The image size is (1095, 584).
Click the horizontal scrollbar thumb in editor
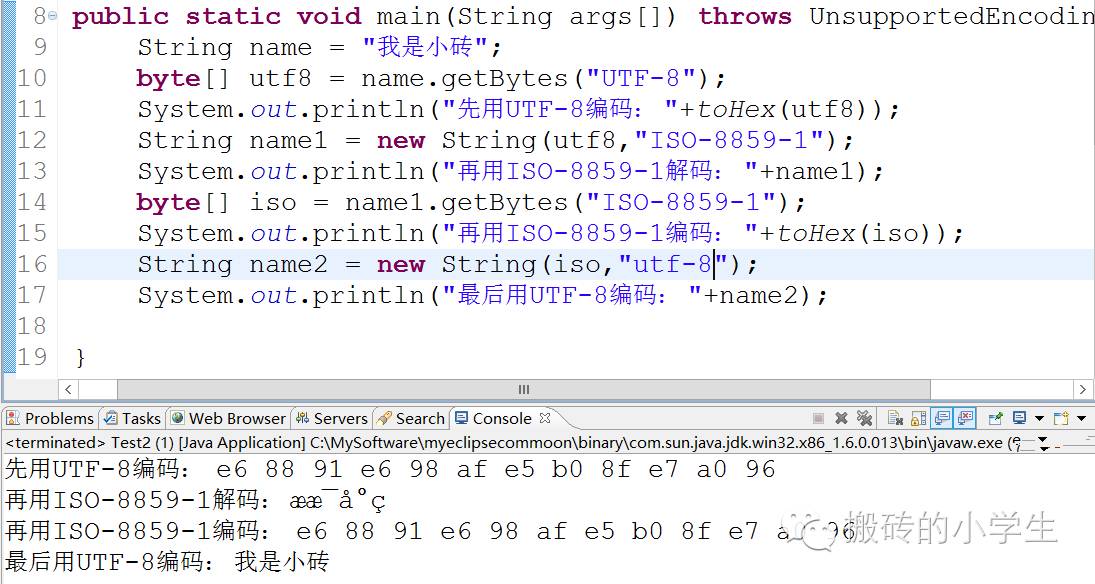523,390
